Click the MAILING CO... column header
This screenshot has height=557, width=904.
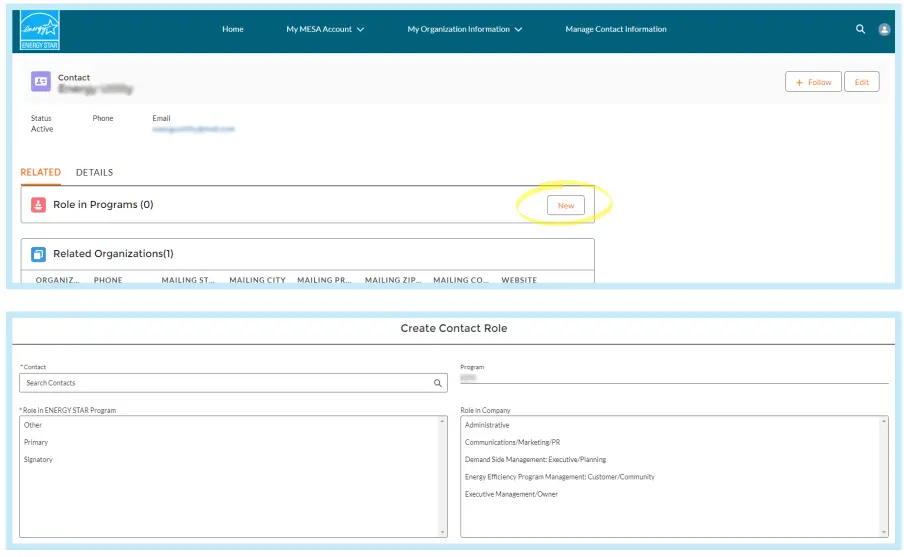(461, 280)
